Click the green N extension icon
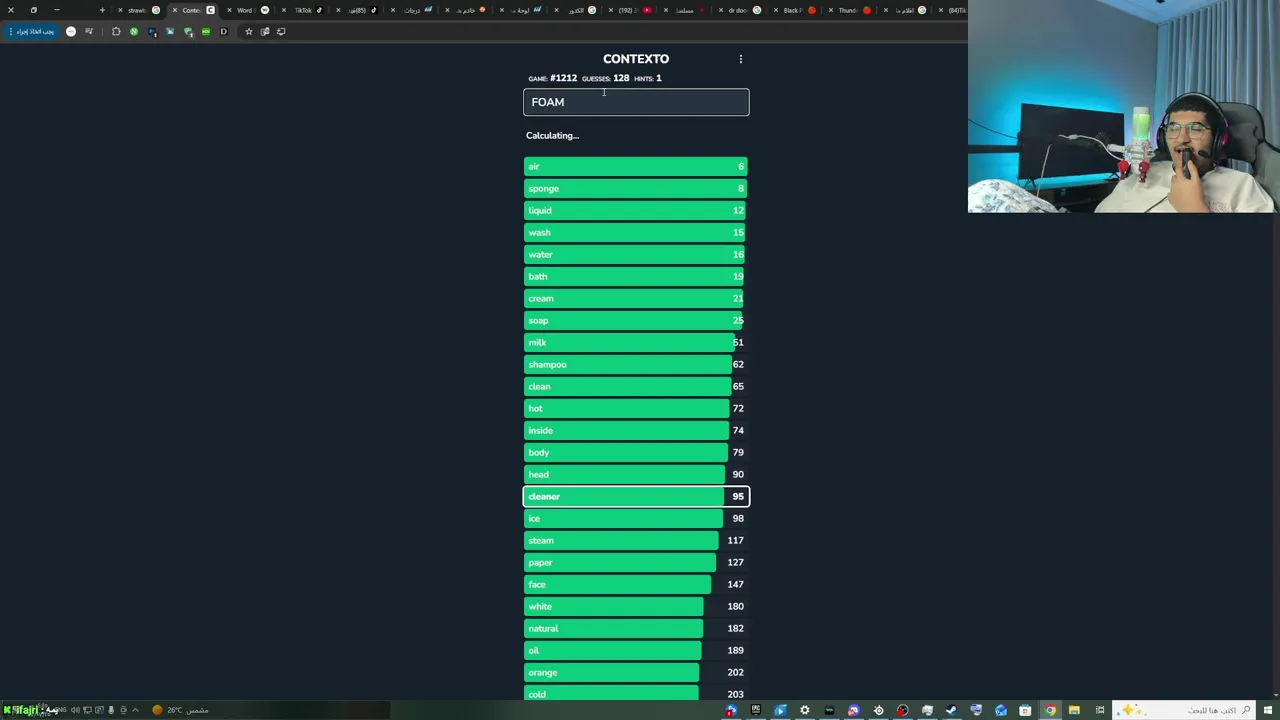 point(134,32)
